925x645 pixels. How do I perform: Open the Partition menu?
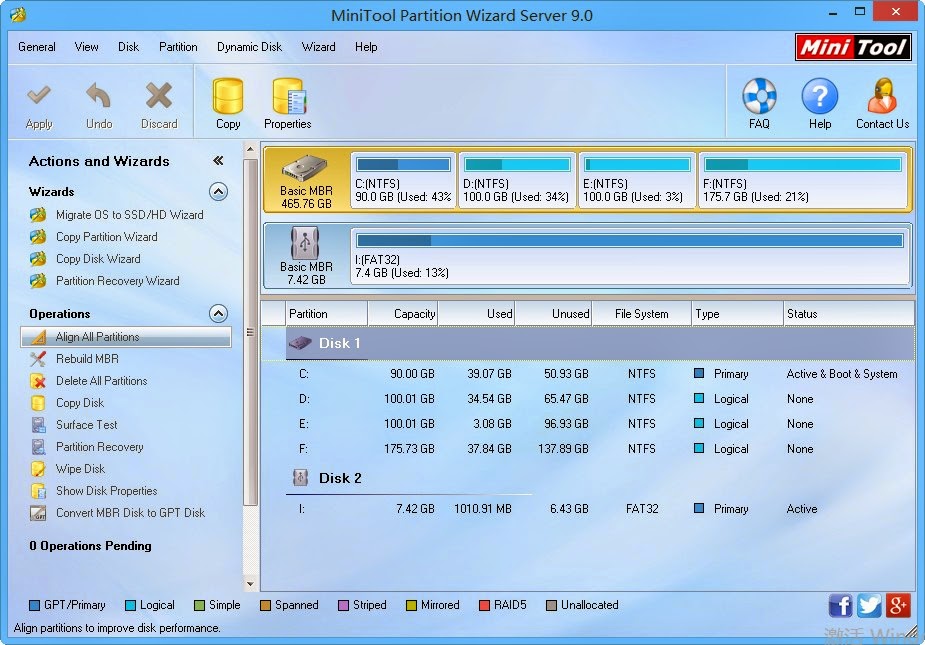pos(178,47)
